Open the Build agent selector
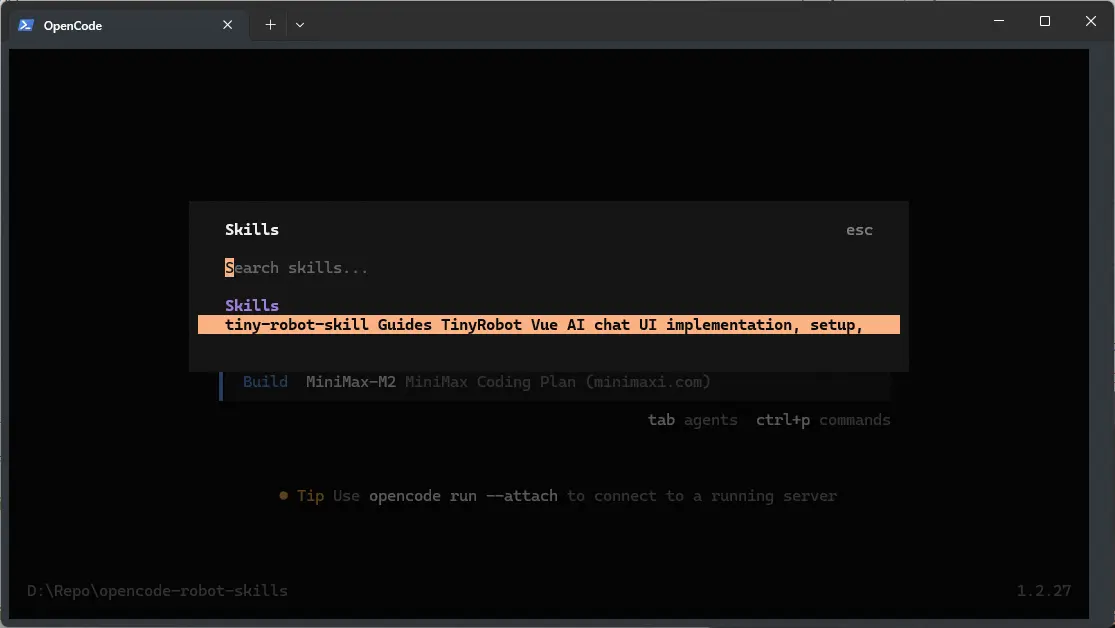The height and width of the screenshot is (628, 1115). point(264,381)
